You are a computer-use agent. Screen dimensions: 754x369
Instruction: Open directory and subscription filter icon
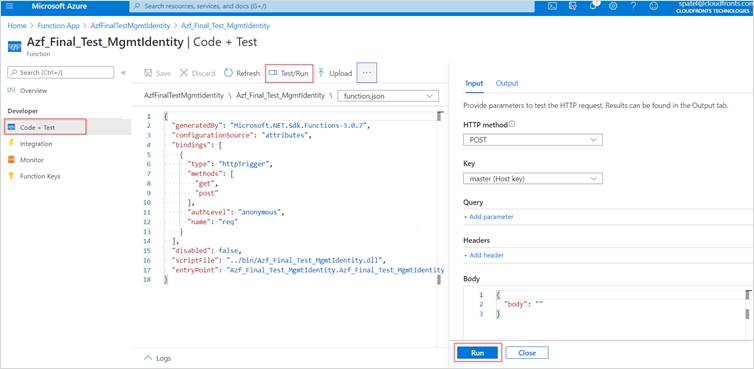(x=573, y=6)
